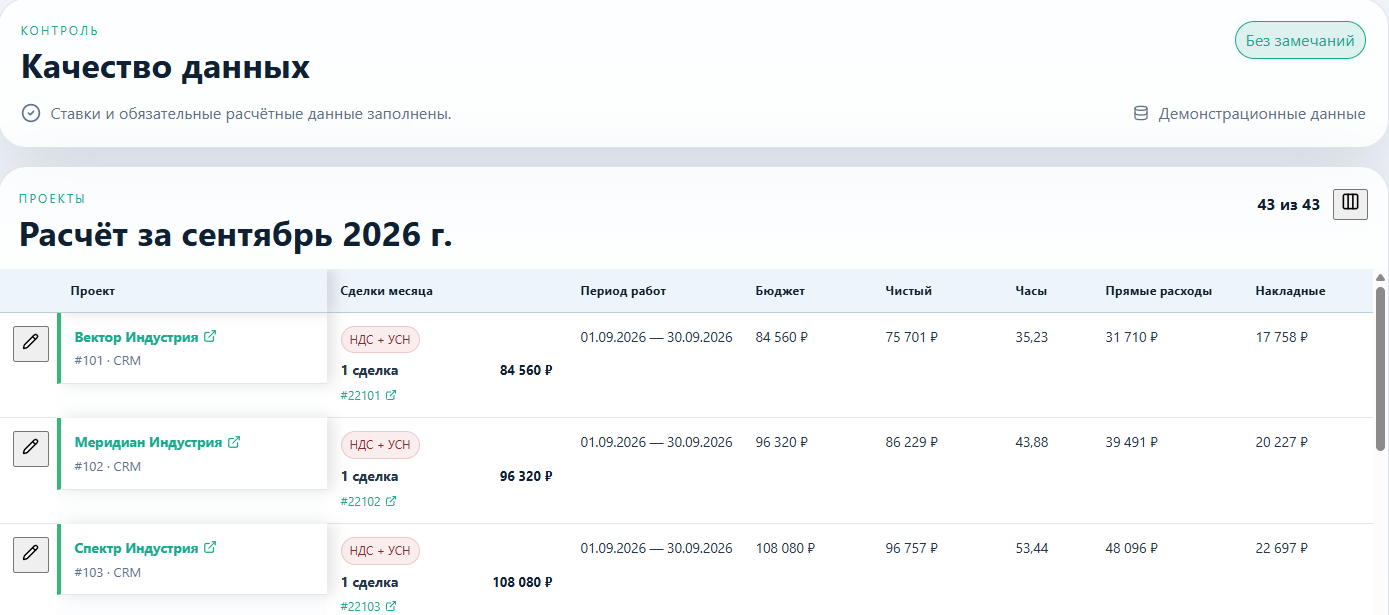Click the Часы column header

point(1031,291)
